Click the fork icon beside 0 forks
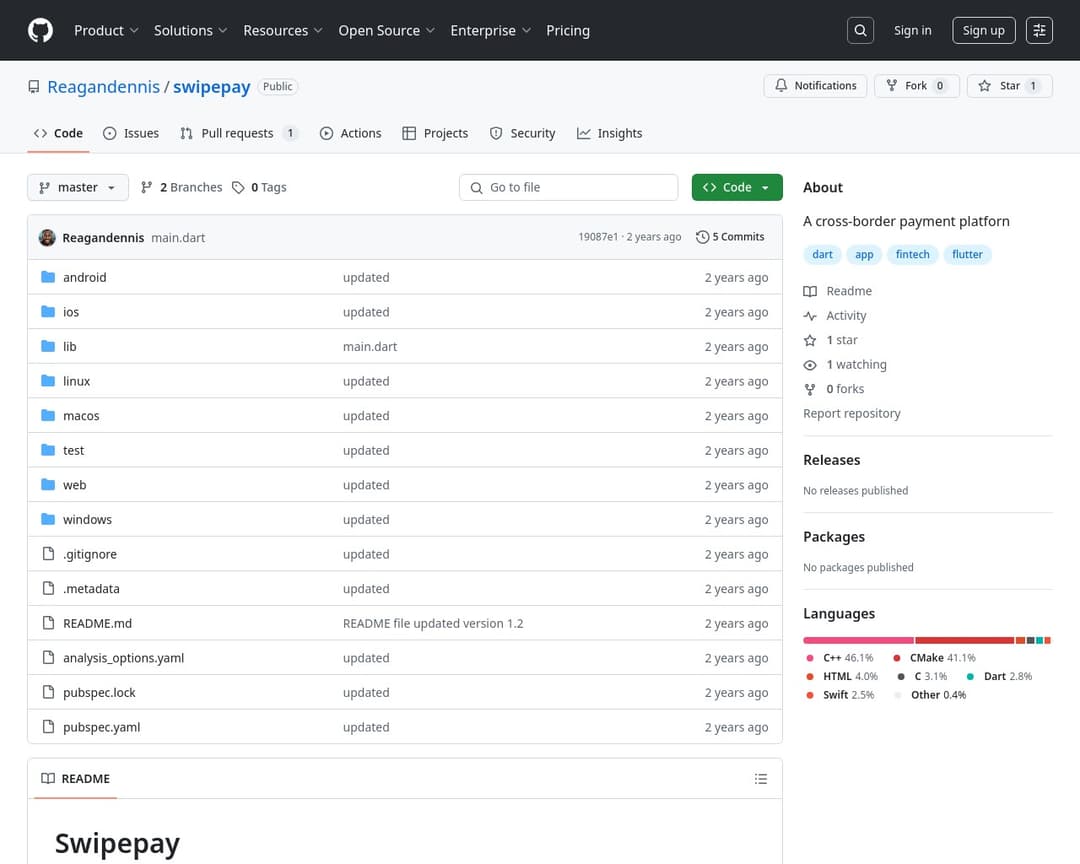The width and height of the screenshot is (1080, 864). [810, 389]
